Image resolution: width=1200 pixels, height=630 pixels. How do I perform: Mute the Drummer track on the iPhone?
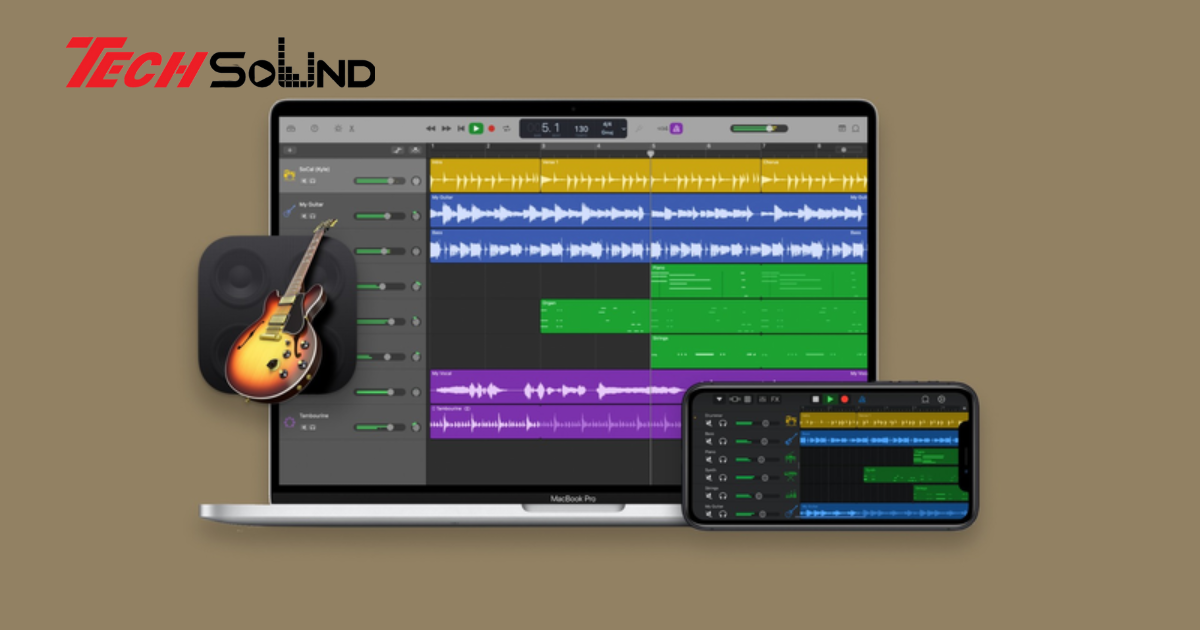pyautogui.click(x=709, y=423)
